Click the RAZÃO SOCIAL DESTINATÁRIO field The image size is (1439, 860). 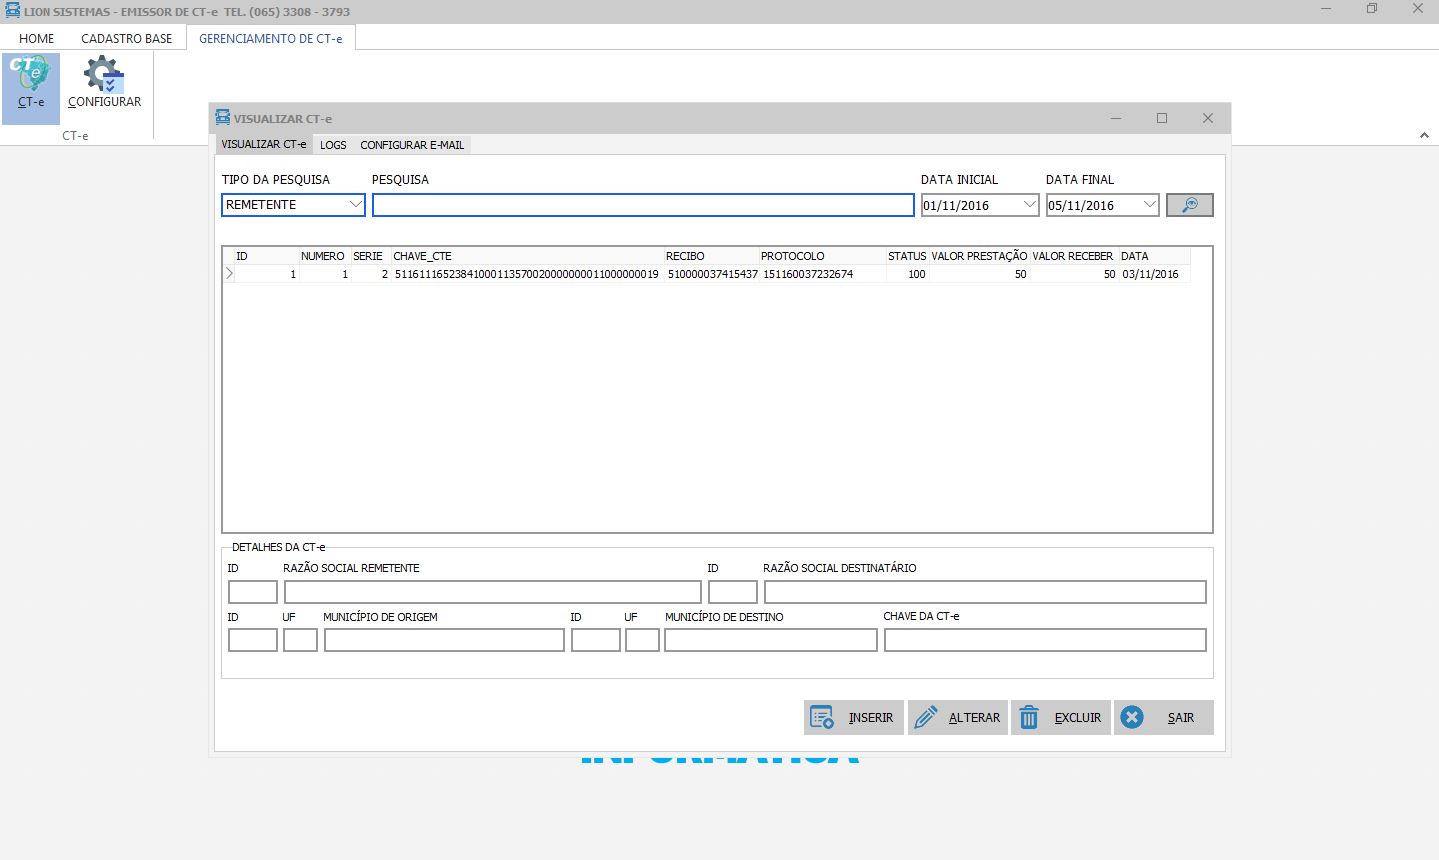pos(985,591)
